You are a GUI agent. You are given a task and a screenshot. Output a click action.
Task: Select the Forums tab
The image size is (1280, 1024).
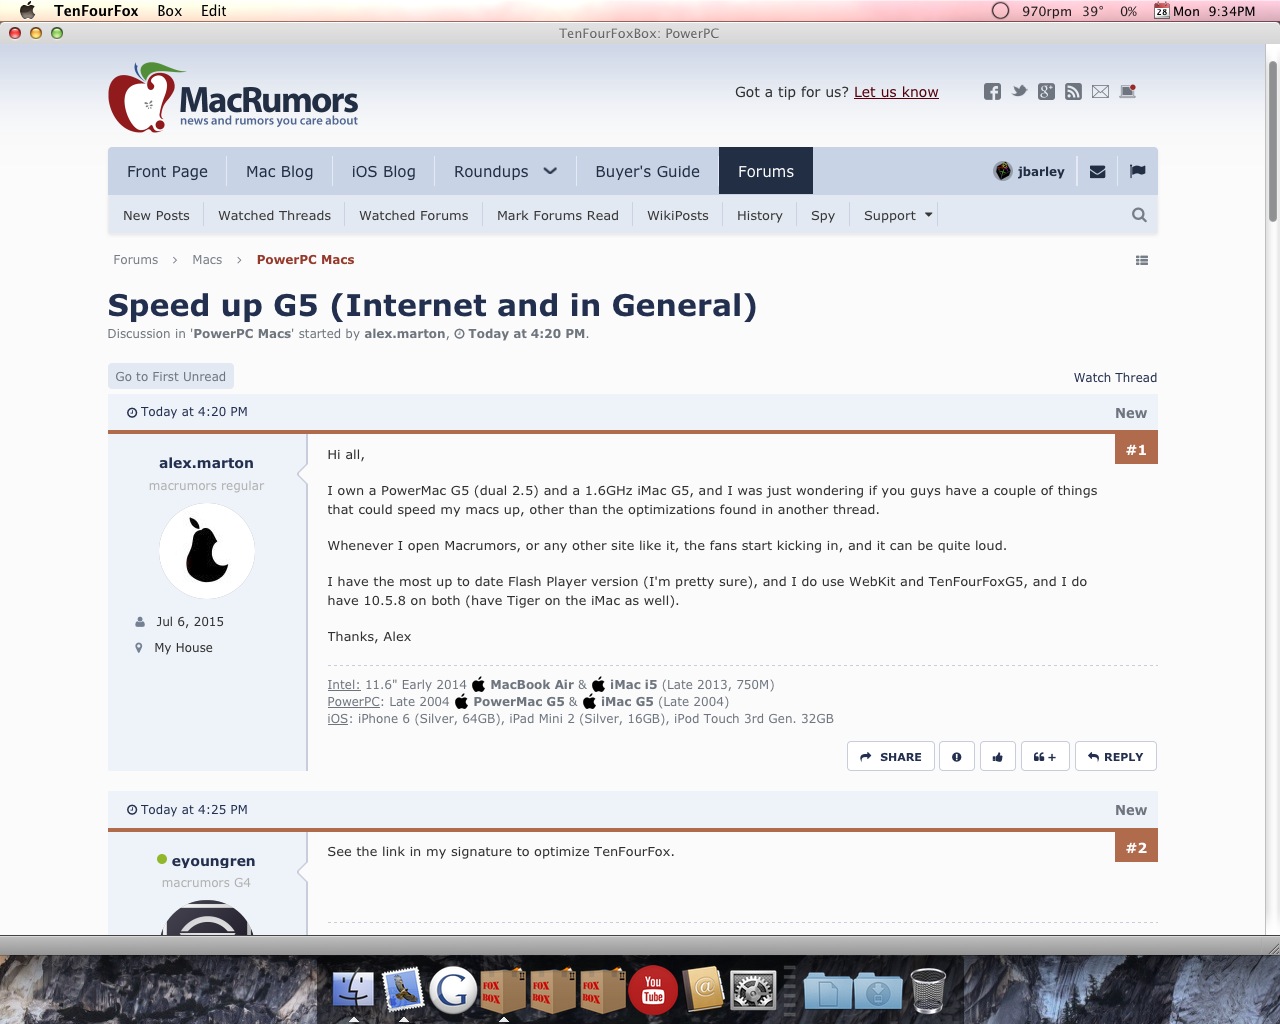click(766, 171)
